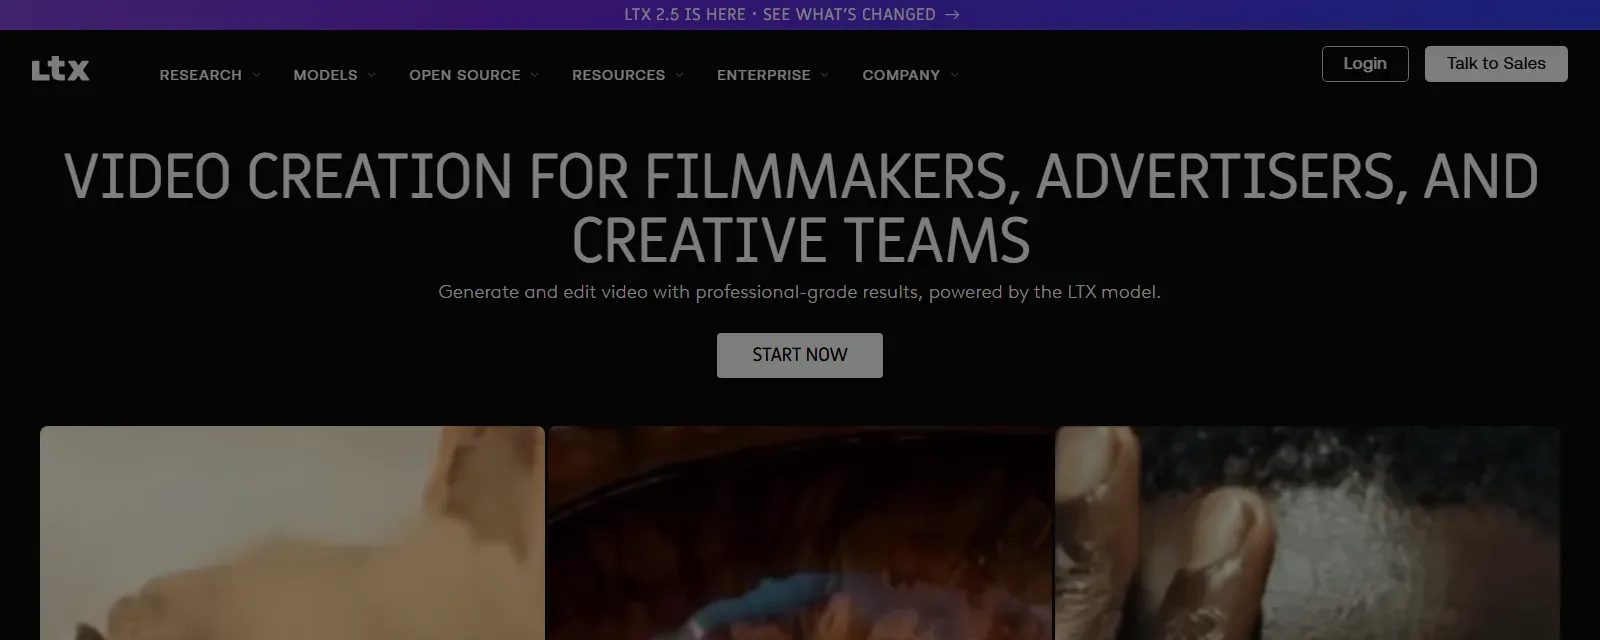
Task: Open the LTX 2.5 announcement banner link
Action: pyautogui.click(x=791, y=15)
